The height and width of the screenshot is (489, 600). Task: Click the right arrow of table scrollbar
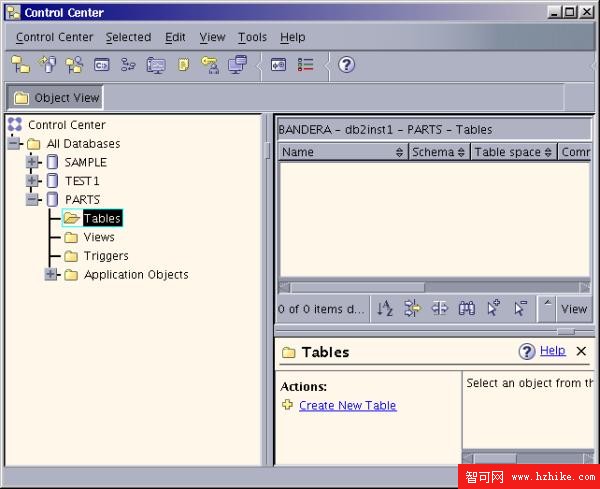pos(585,287)
